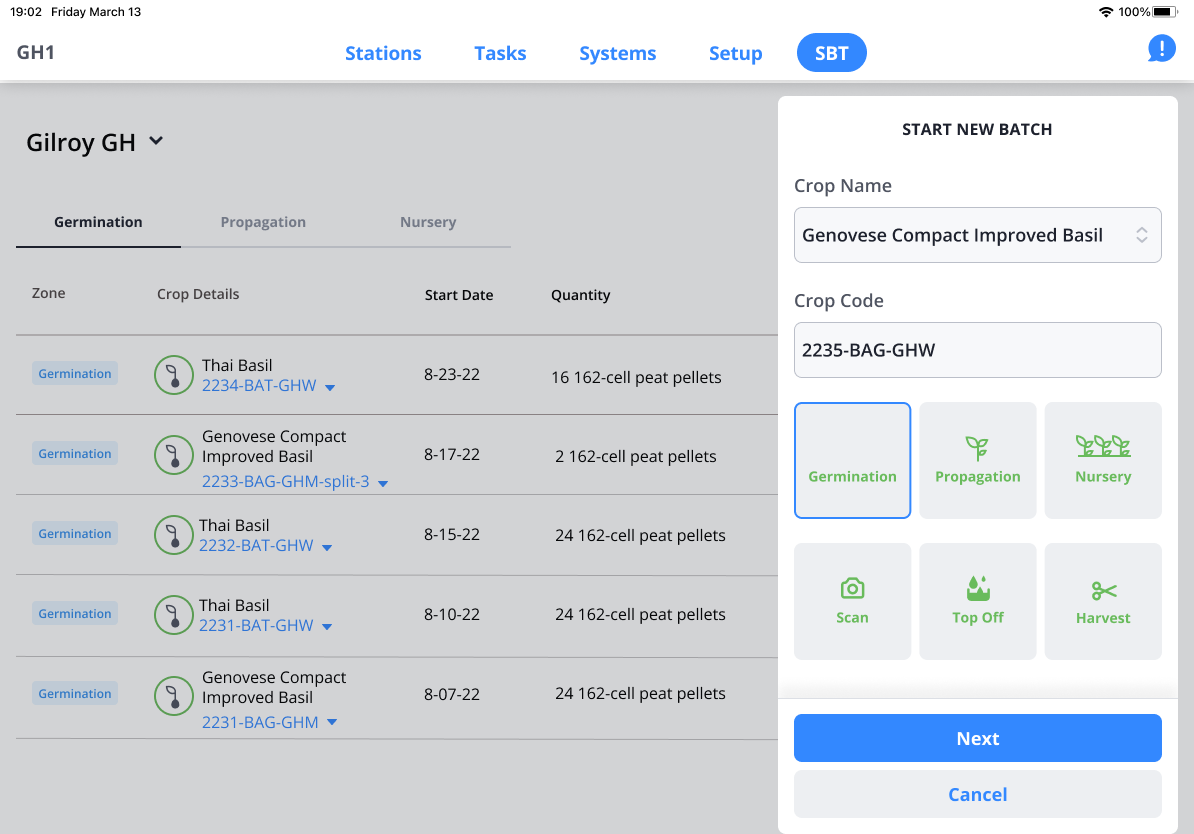Open the alert notification bubble icon
The image size is (1194, 834).
coord(1161,48)
